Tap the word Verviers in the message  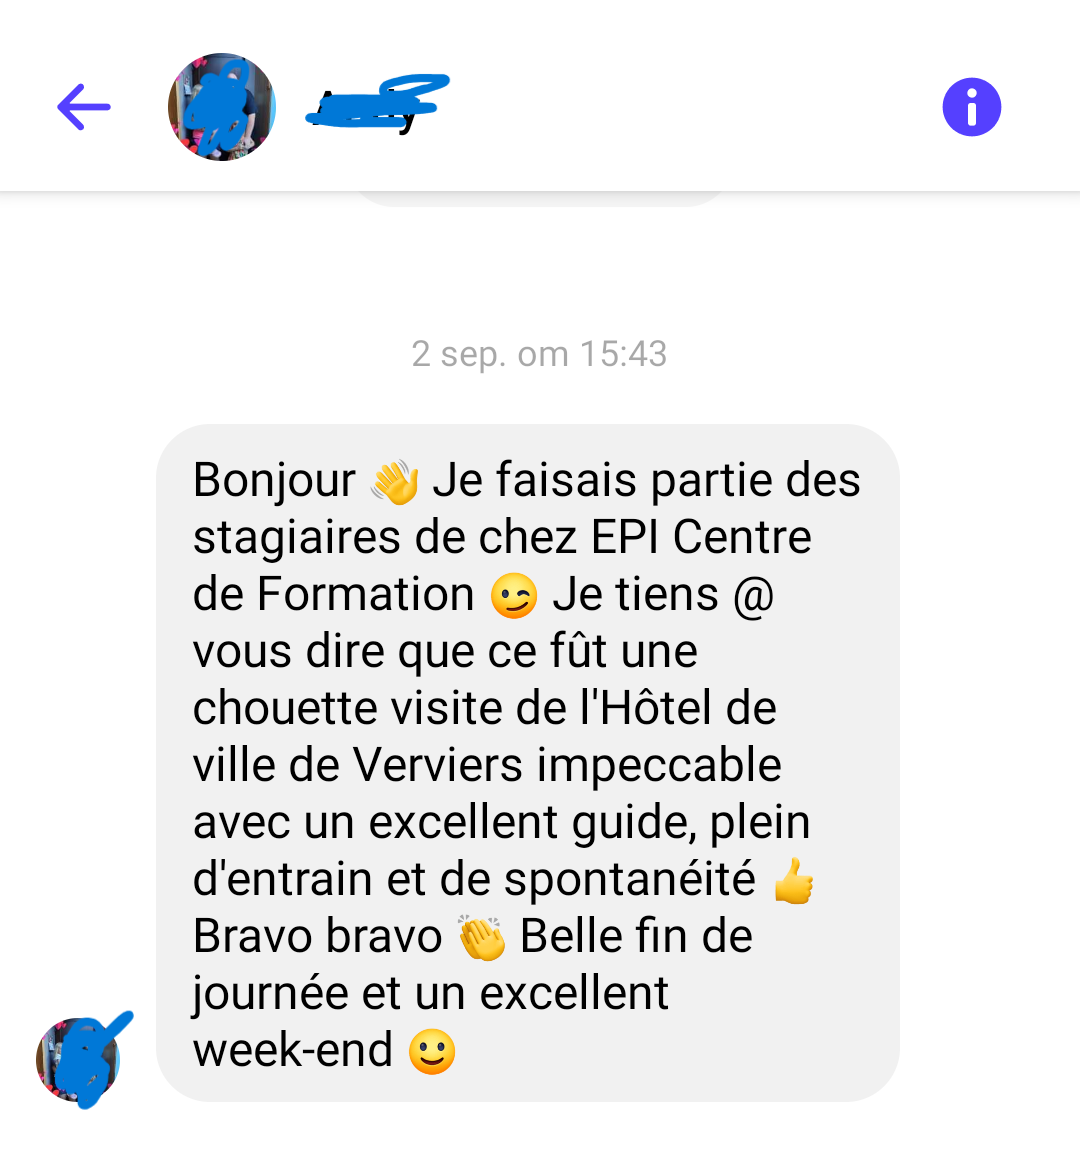click(x=438, y=765)
